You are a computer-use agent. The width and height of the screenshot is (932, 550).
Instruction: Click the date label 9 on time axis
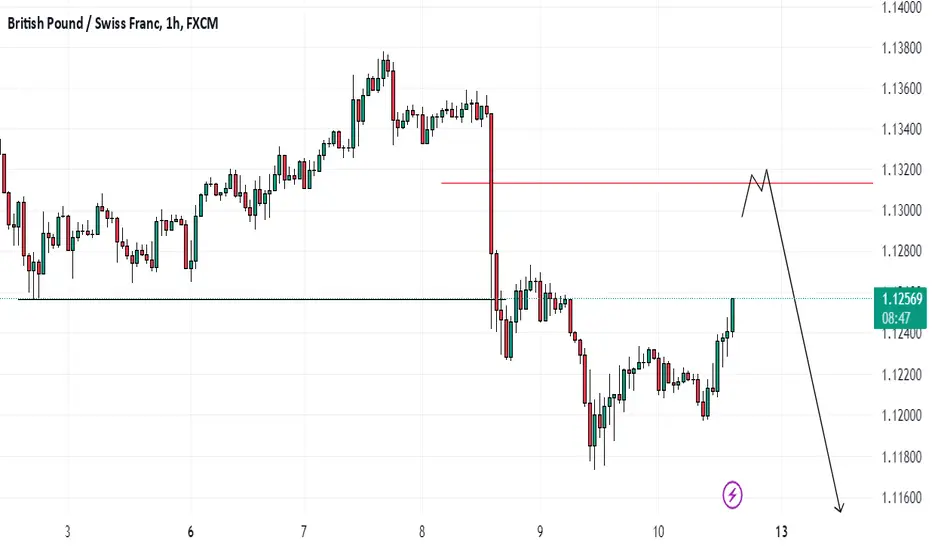[540, 532]
